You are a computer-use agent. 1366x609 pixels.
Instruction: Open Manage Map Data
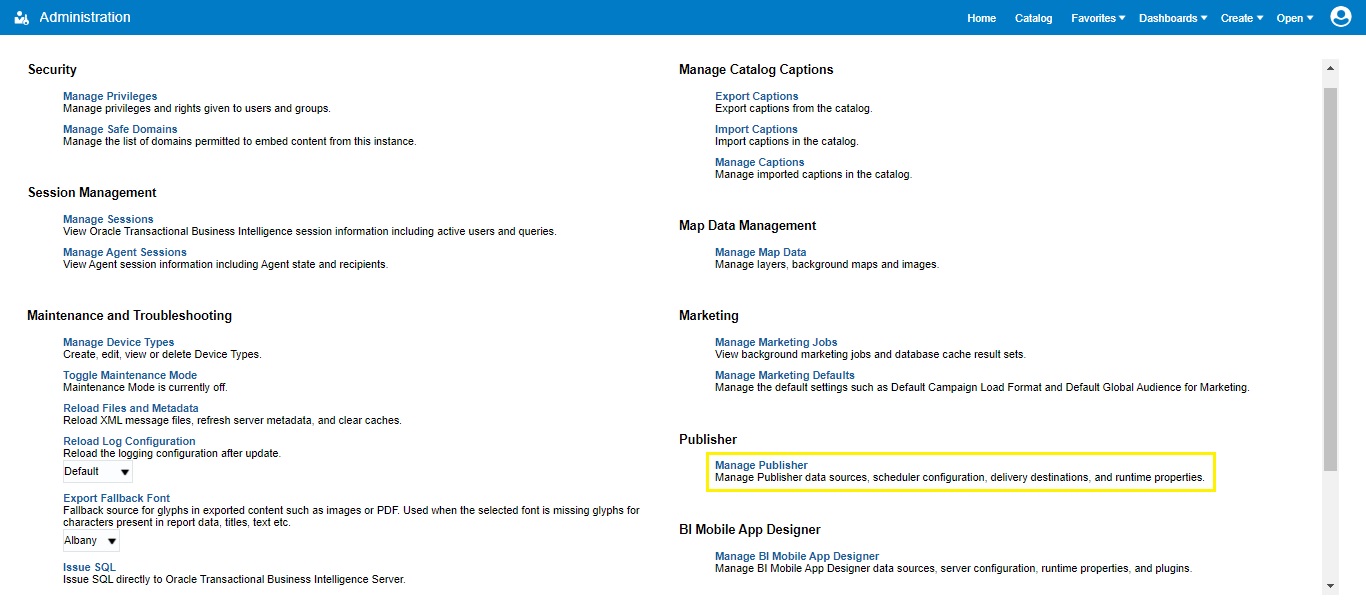tap(760, 251)
